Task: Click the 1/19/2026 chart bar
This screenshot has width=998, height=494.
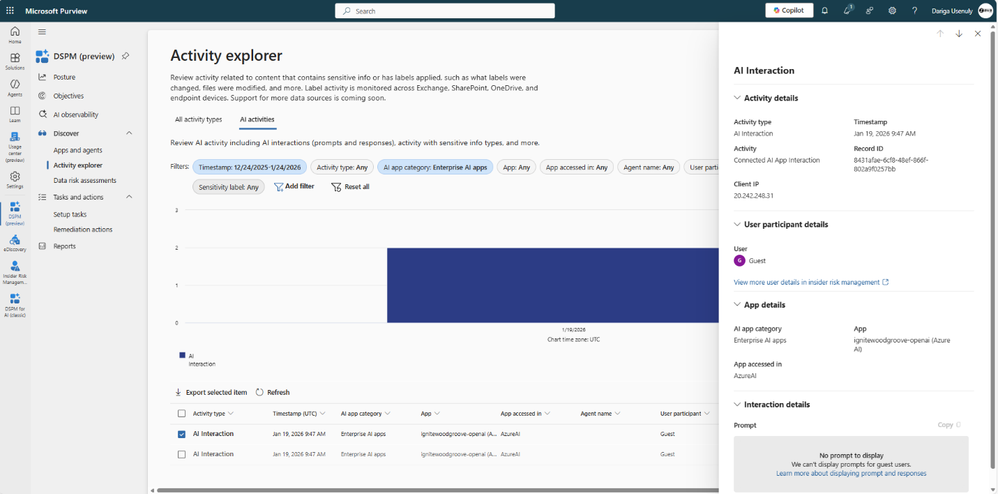Action: click(x=552, y=285)
